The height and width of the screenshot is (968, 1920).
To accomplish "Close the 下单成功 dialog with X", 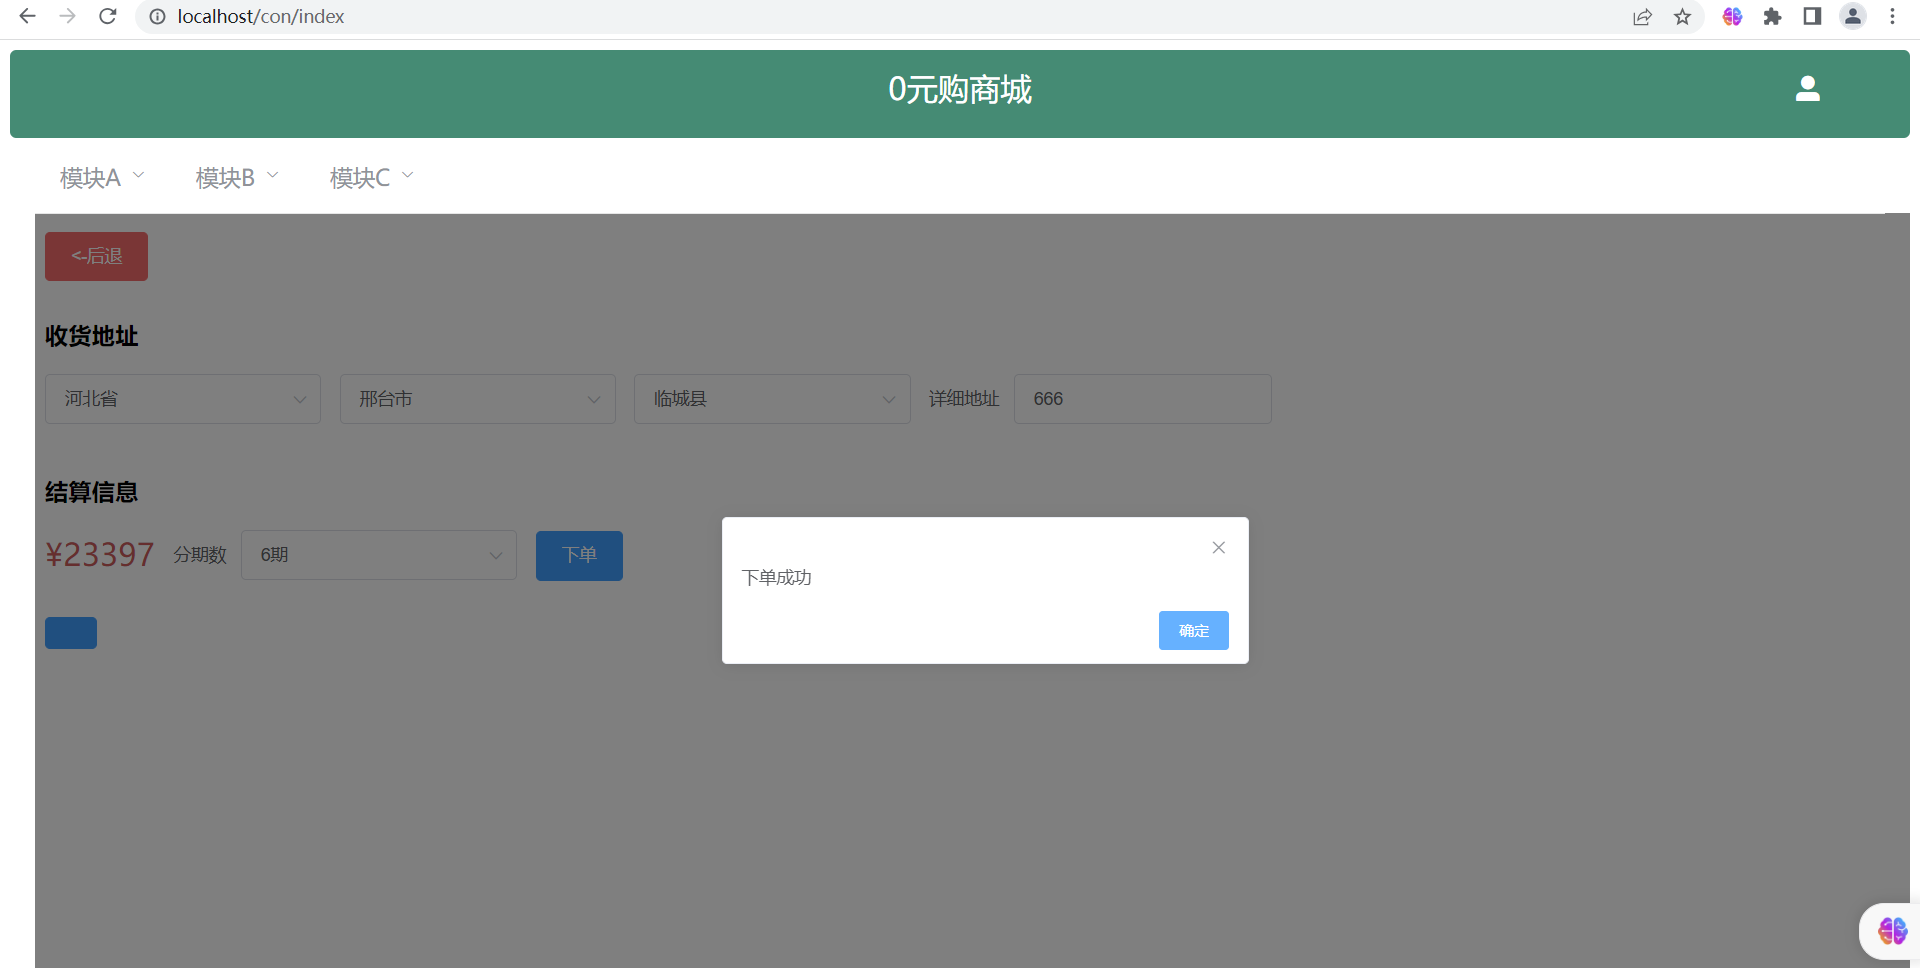I will click(1218, 547).
